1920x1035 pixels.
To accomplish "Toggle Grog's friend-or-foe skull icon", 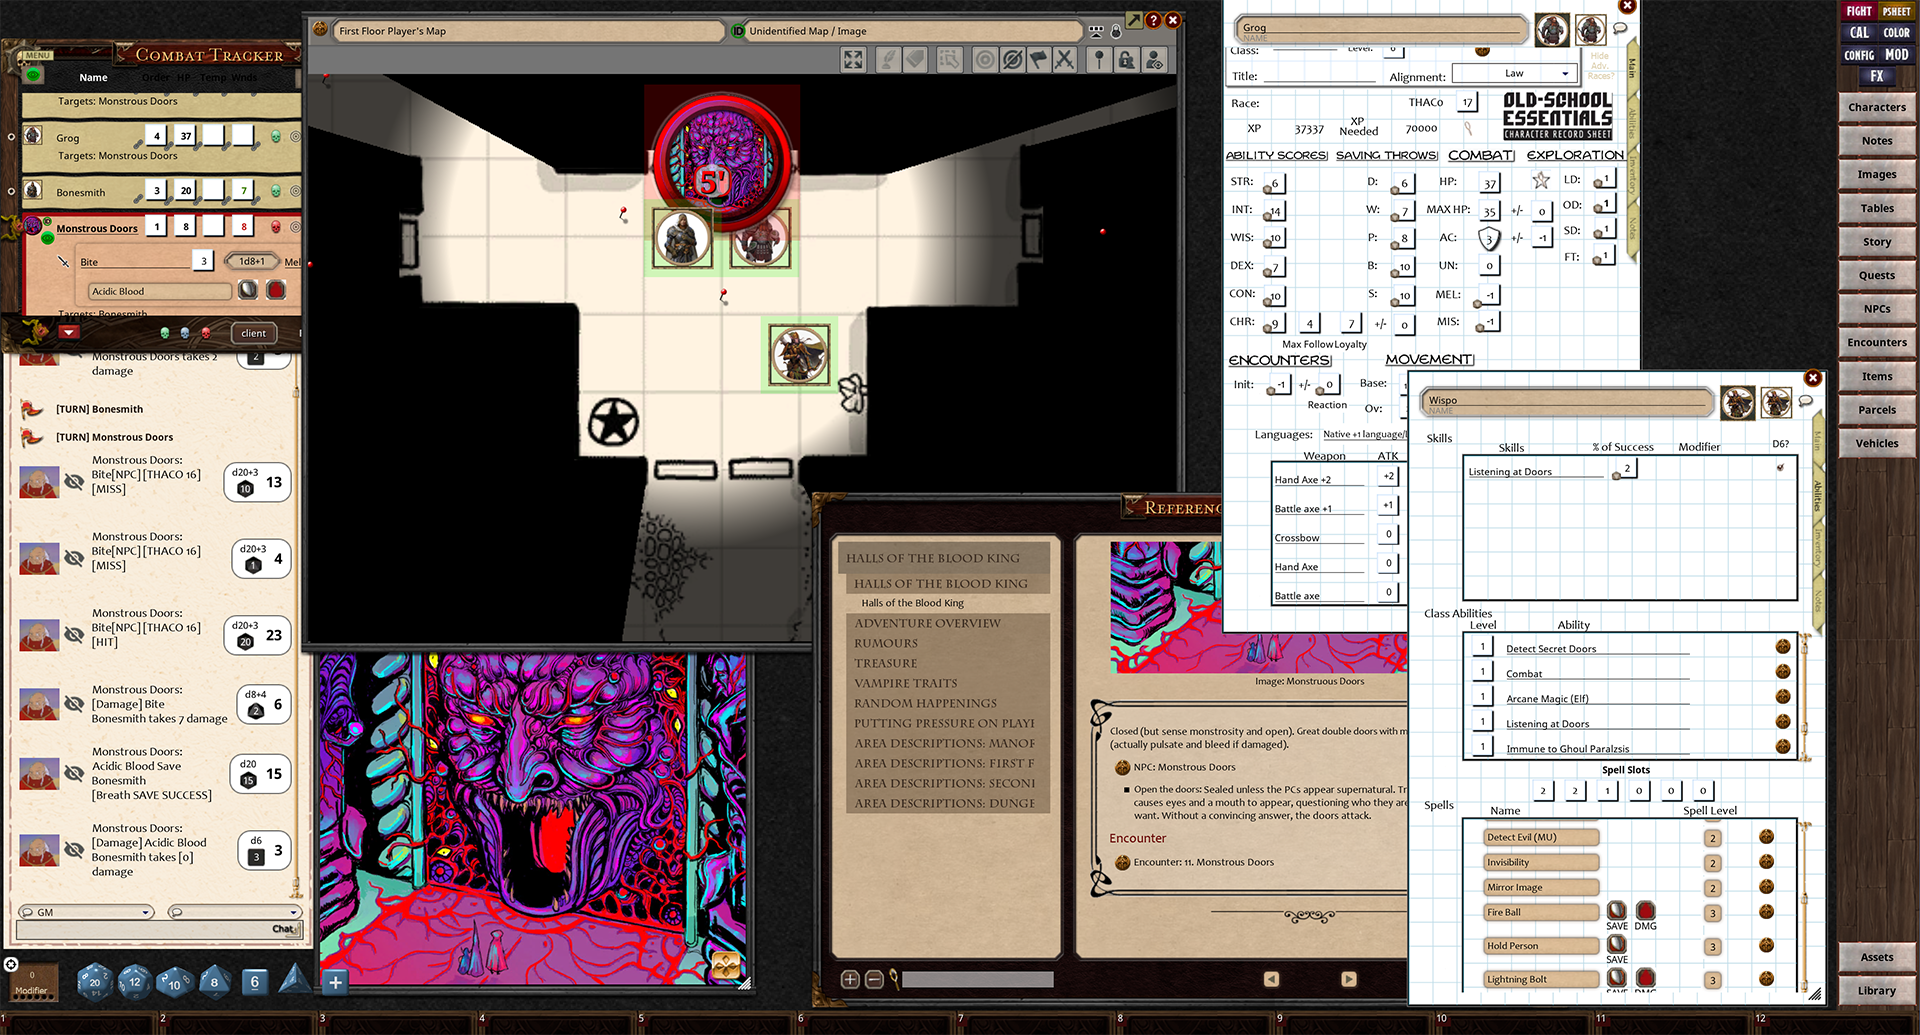I will click(276, 136).
